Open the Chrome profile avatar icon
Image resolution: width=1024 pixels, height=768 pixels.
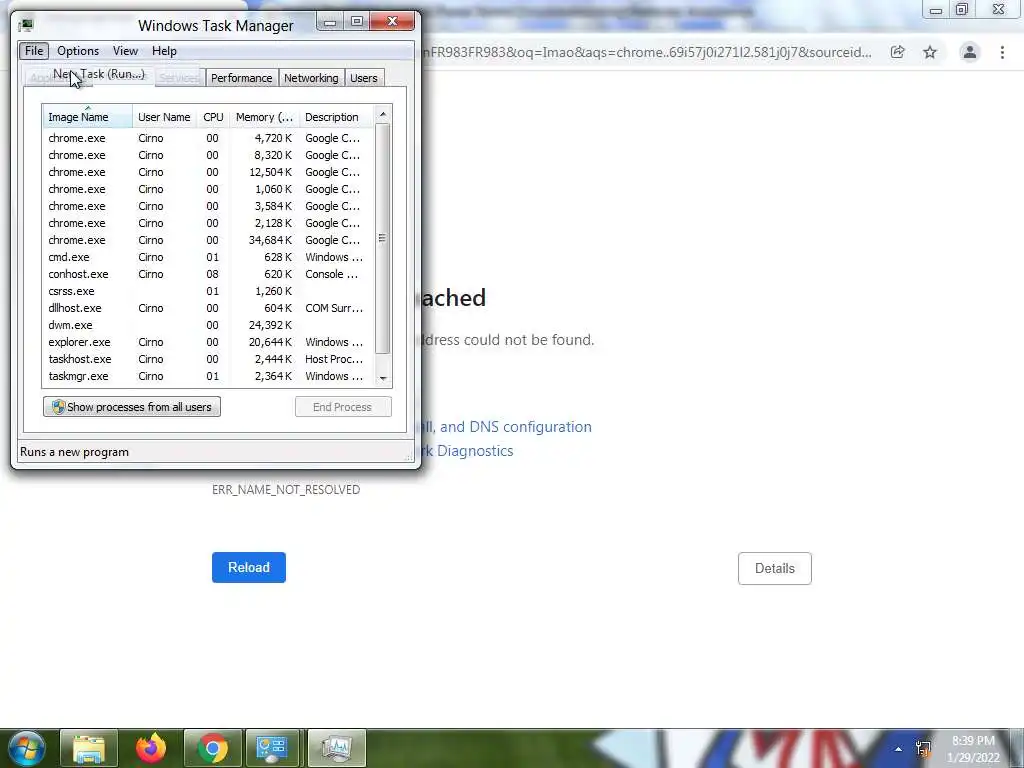970,52
